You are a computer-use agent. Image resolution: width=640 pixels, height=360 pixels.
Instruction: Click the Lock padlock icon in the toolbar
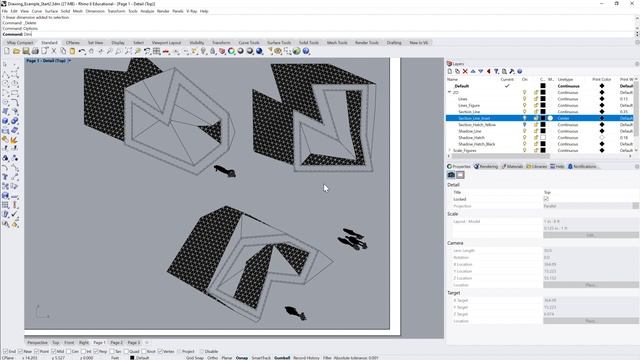[x=213, y=51]
